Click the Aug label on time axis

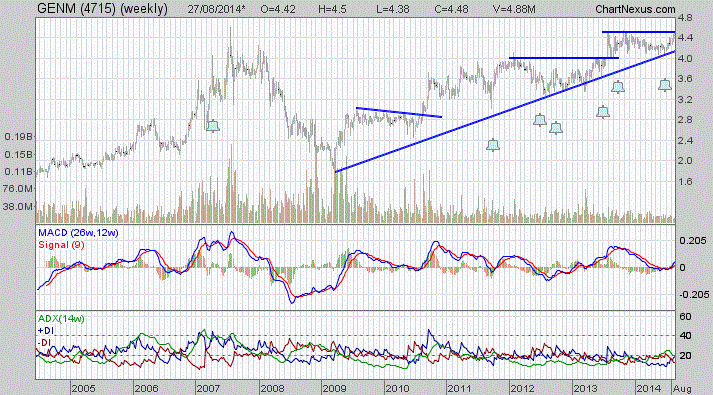point(683,389)
